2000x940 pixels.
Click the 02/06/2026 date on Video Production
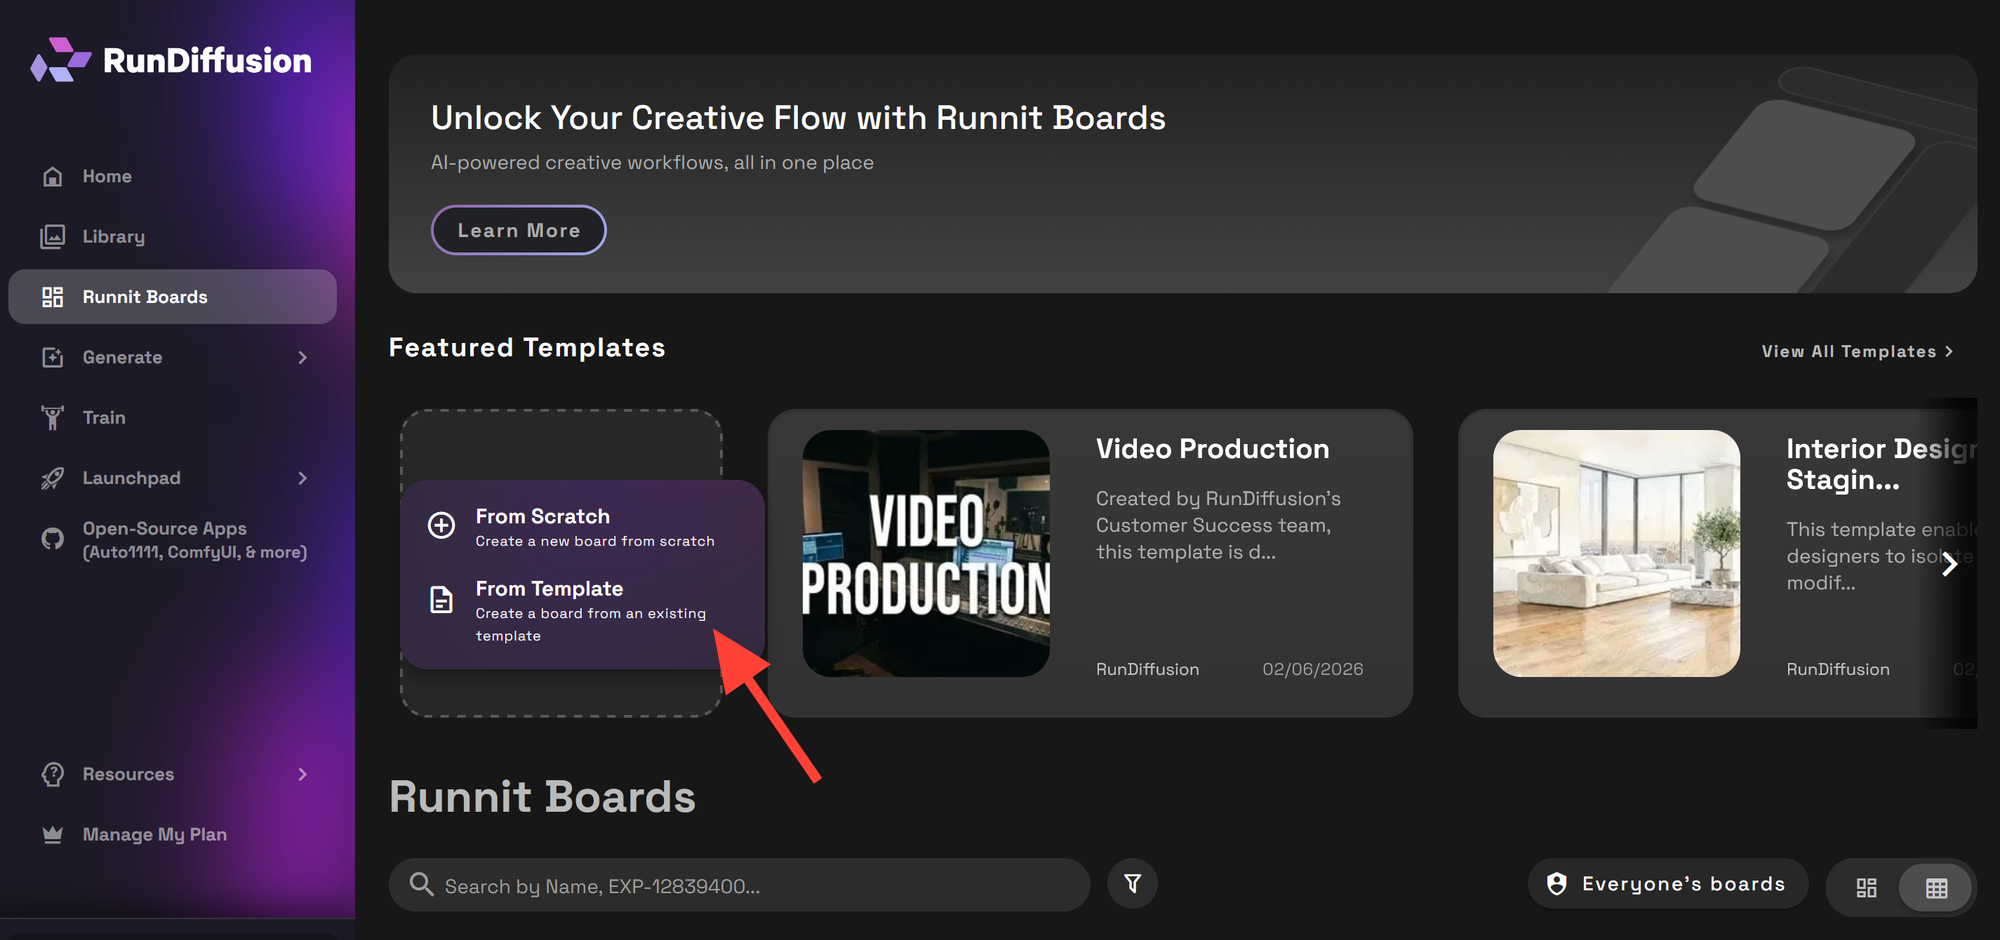[1312, 669]
